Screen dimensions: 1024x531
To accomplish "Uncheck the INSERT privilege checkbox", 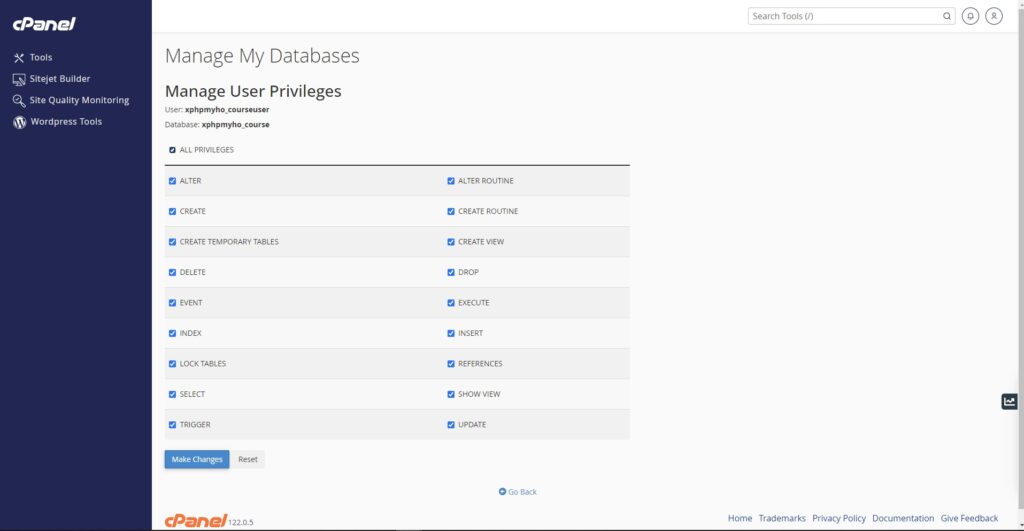I will pyautogui.click(x=451, y=333).
